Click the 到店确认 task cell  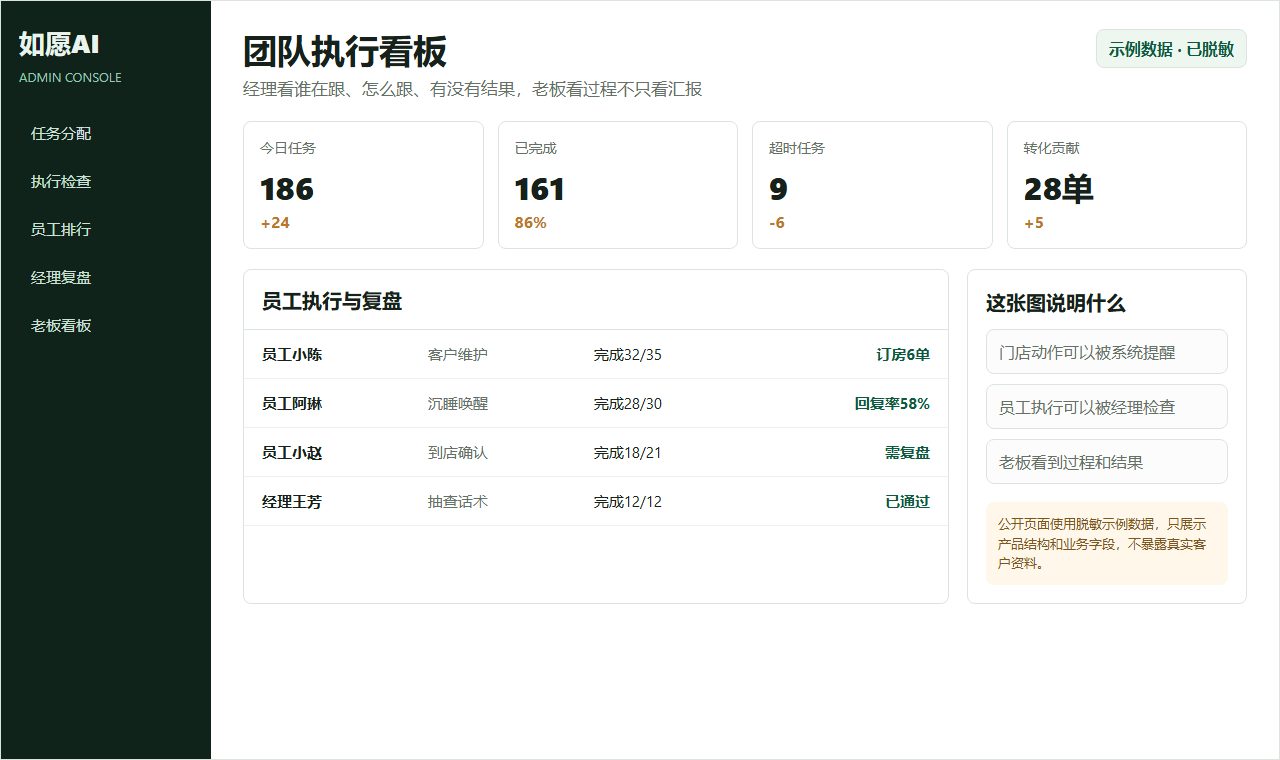[x=458, y=453]
